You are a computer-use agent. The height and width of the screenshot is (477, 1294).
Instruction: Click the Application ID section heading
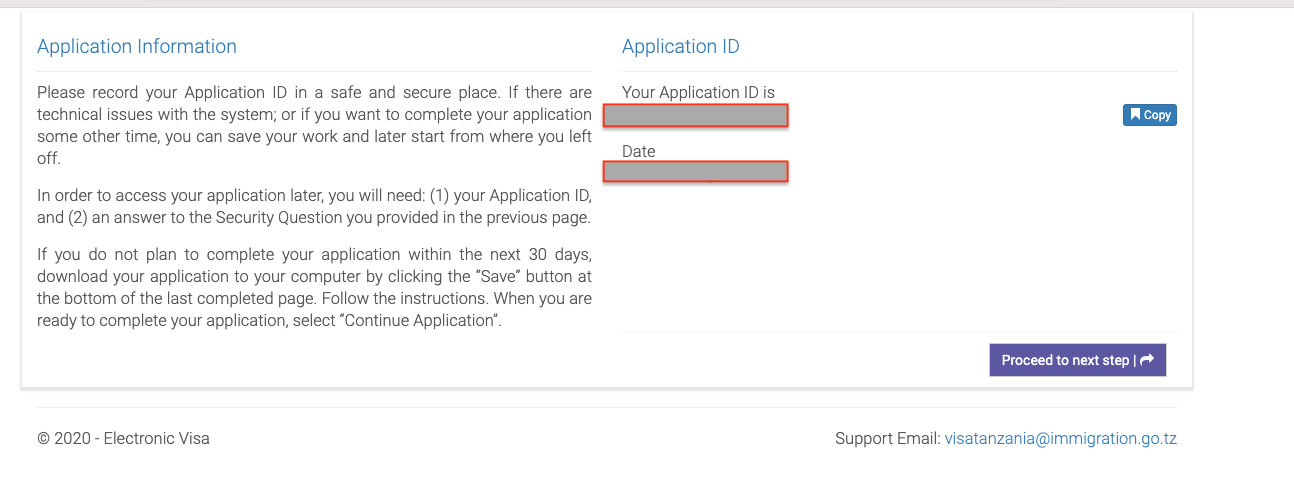click(680, 46)
